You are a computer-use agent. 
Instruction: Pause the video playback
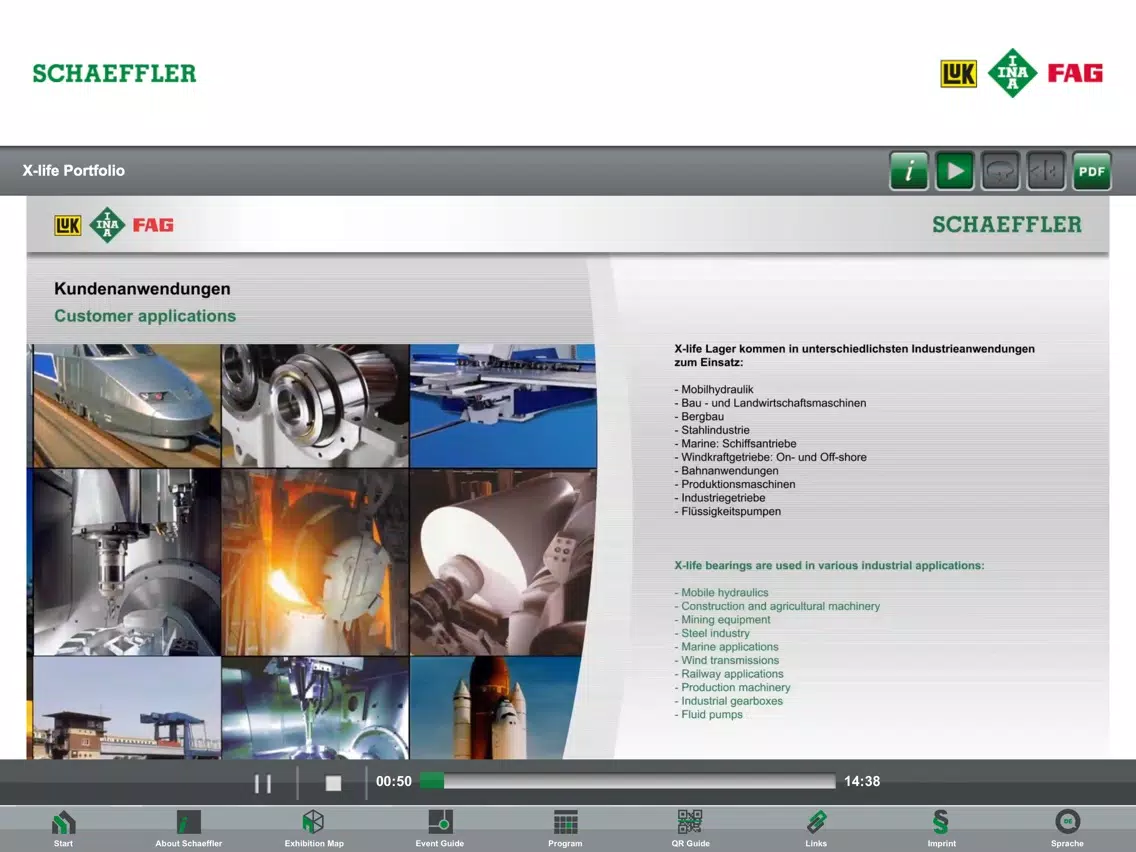263,782
